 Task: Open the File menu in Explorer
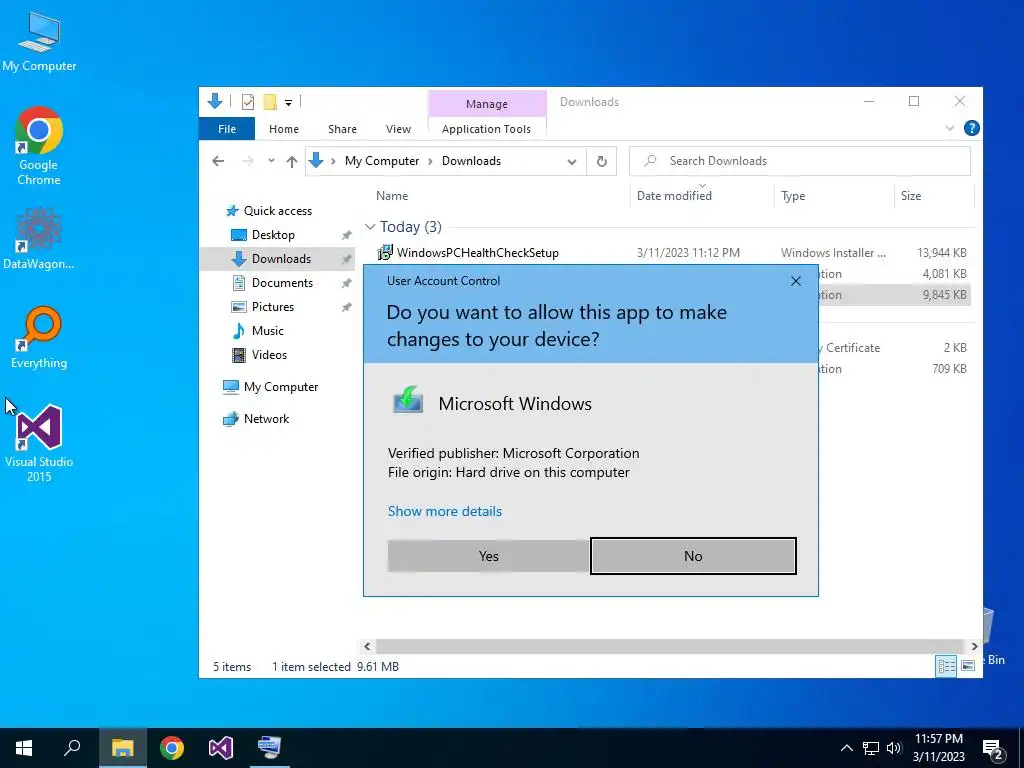[x=227, y=129]
